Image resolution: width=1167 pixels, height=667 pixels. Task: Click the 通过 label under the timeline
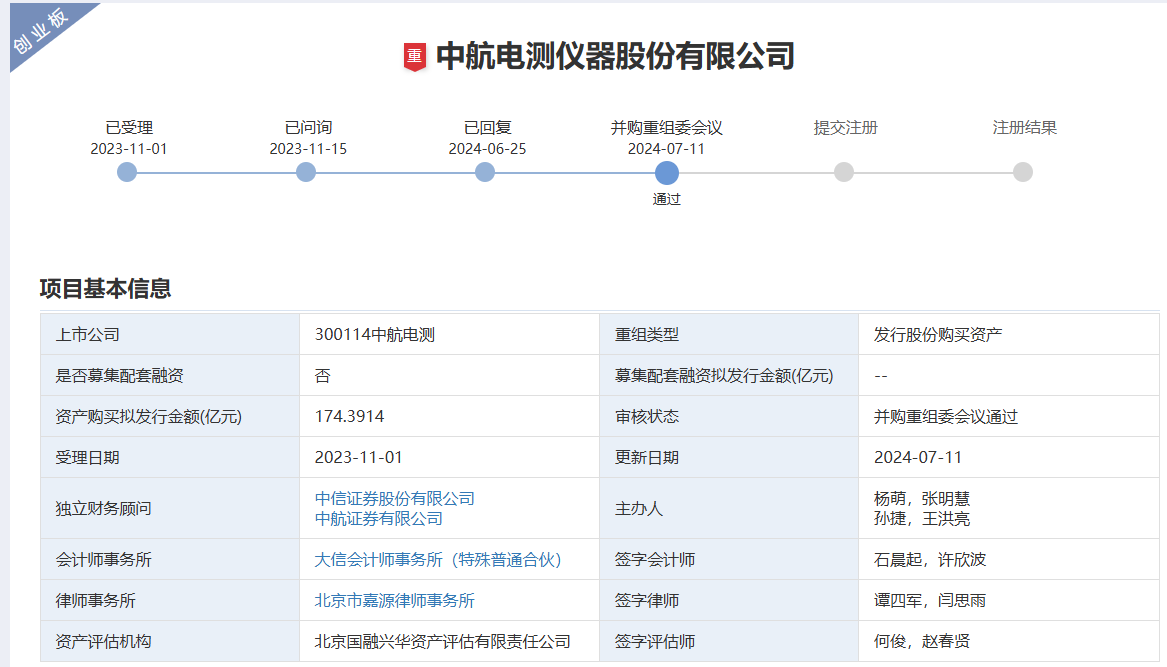point(667,199)
